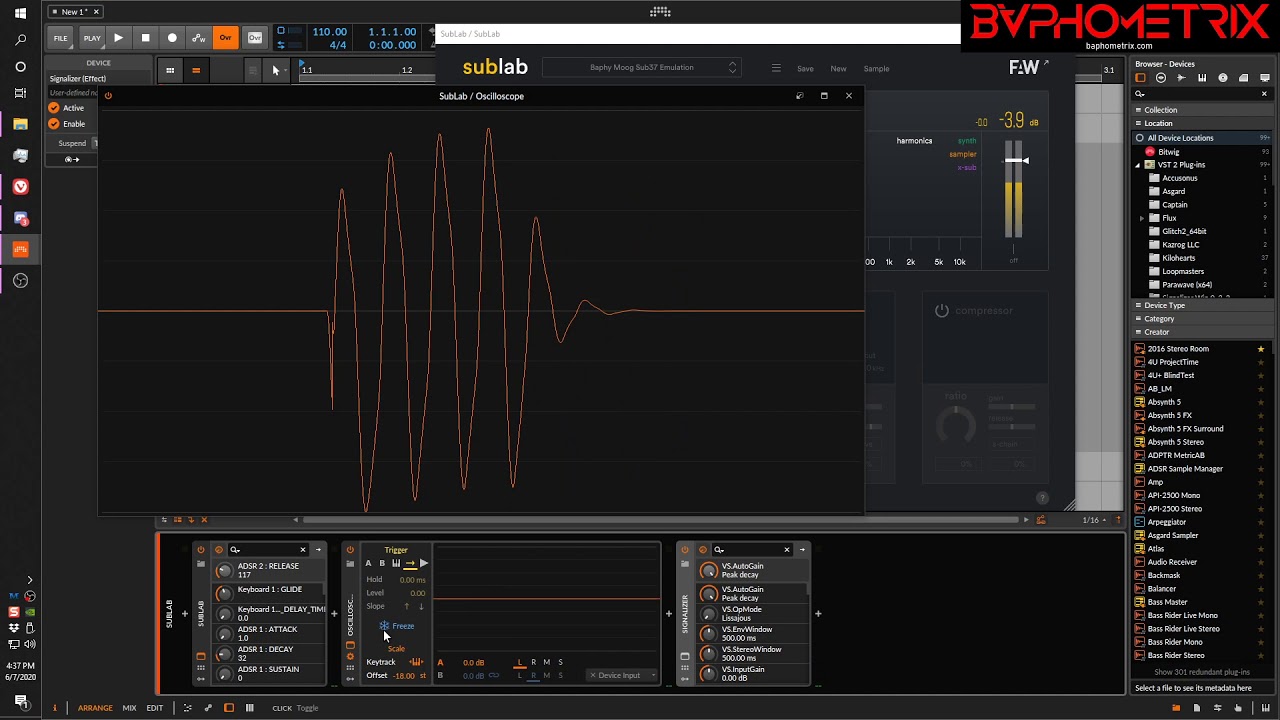Screen dimensions: 1280x720
Task: Adjust the ADSR 2 : RELEASE knob
Action: tap(224, 571)
